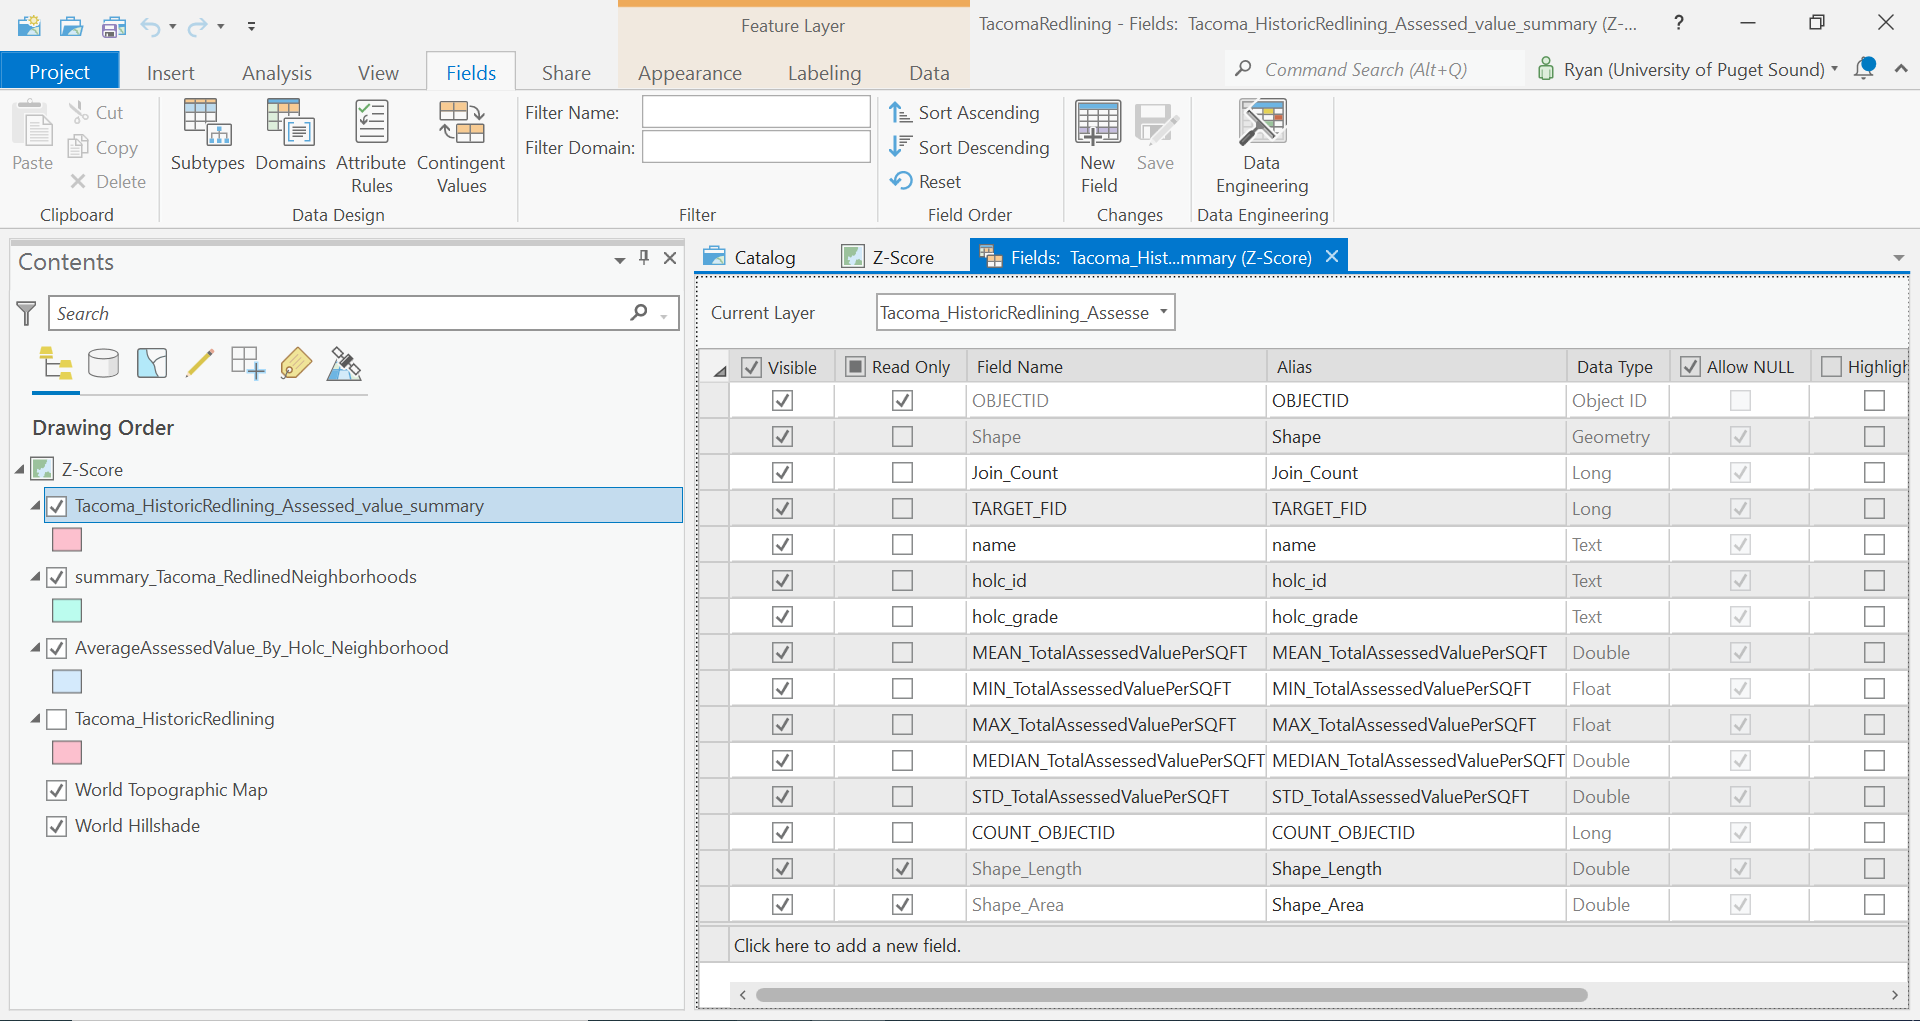This screenshot has width=1920, height=1021.
Task: Enable the Tacoma_HistoricRedlining layer checkbox
Action: [57, 719]
